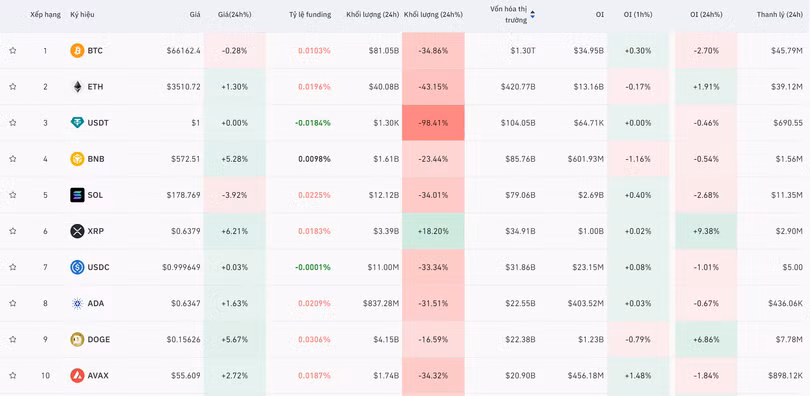Image resolution: width=810 pixels, height=396 pixels.
Task: Sort by Giá(24h%) column header
Action: point(235,15)
